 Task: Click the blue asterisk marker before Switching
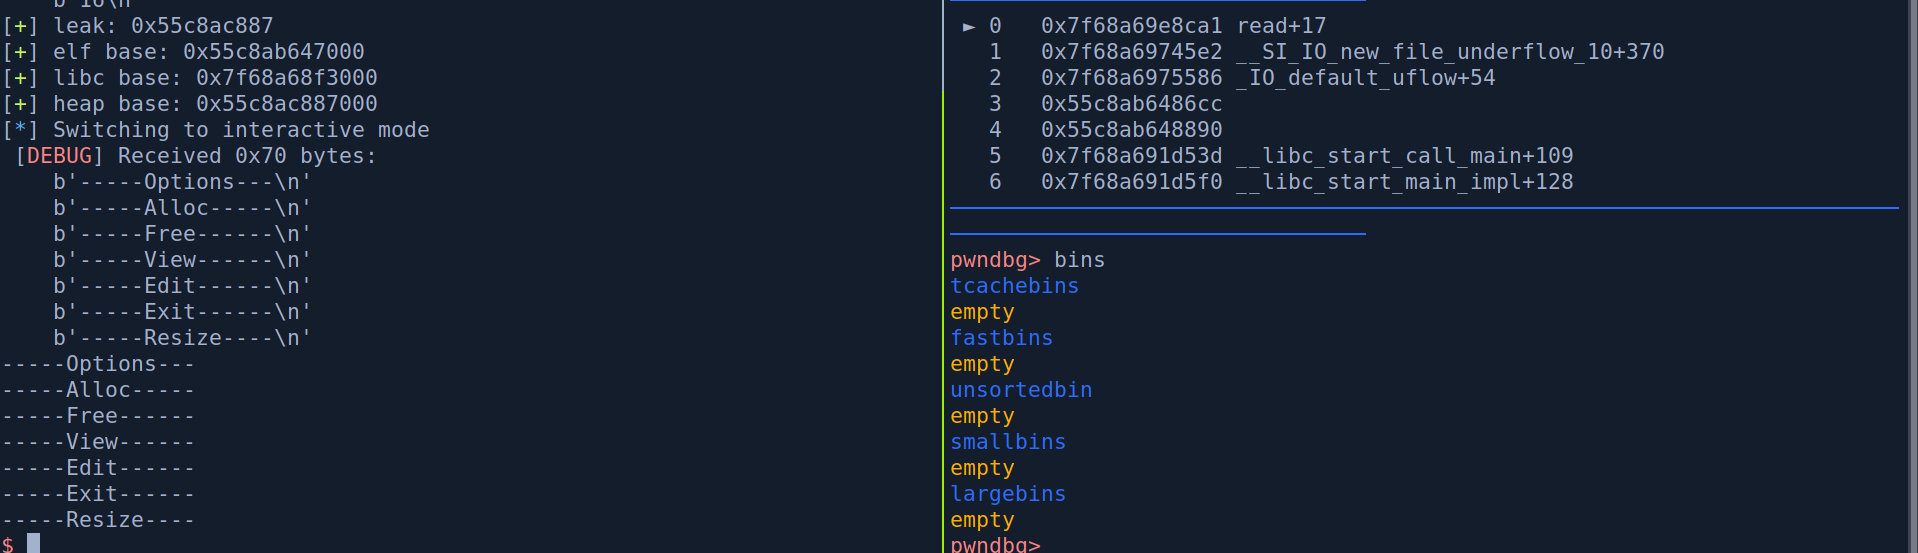pos(20,130)
